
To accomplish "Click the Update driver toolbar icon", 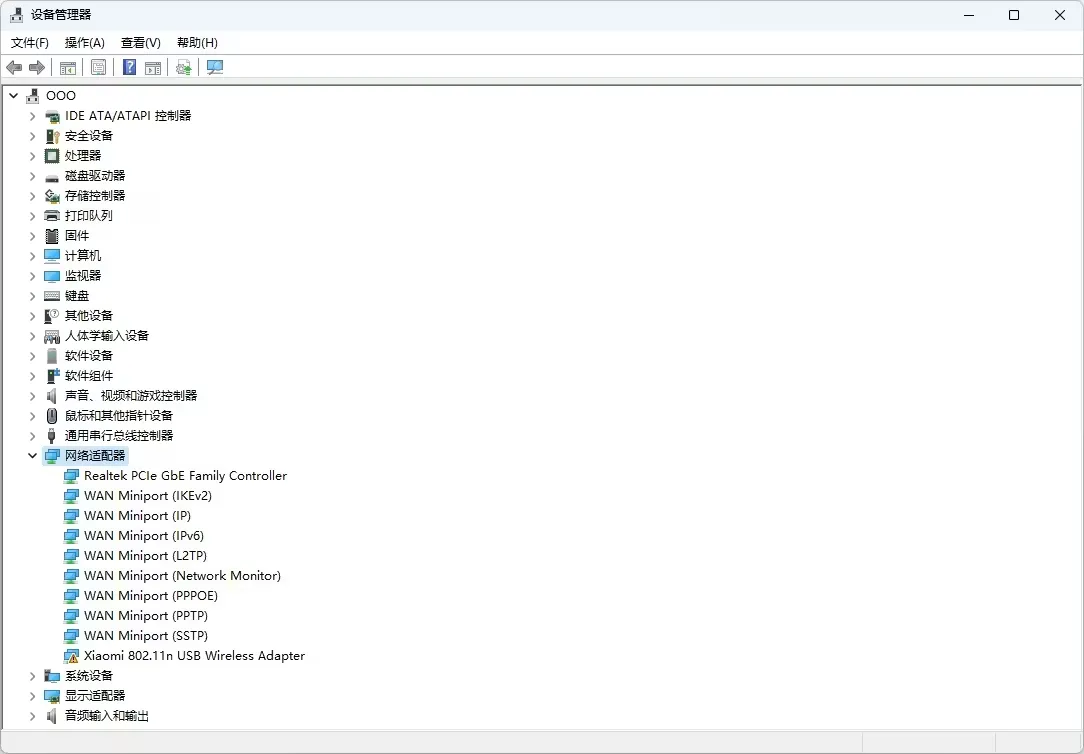I will (183, 67).
